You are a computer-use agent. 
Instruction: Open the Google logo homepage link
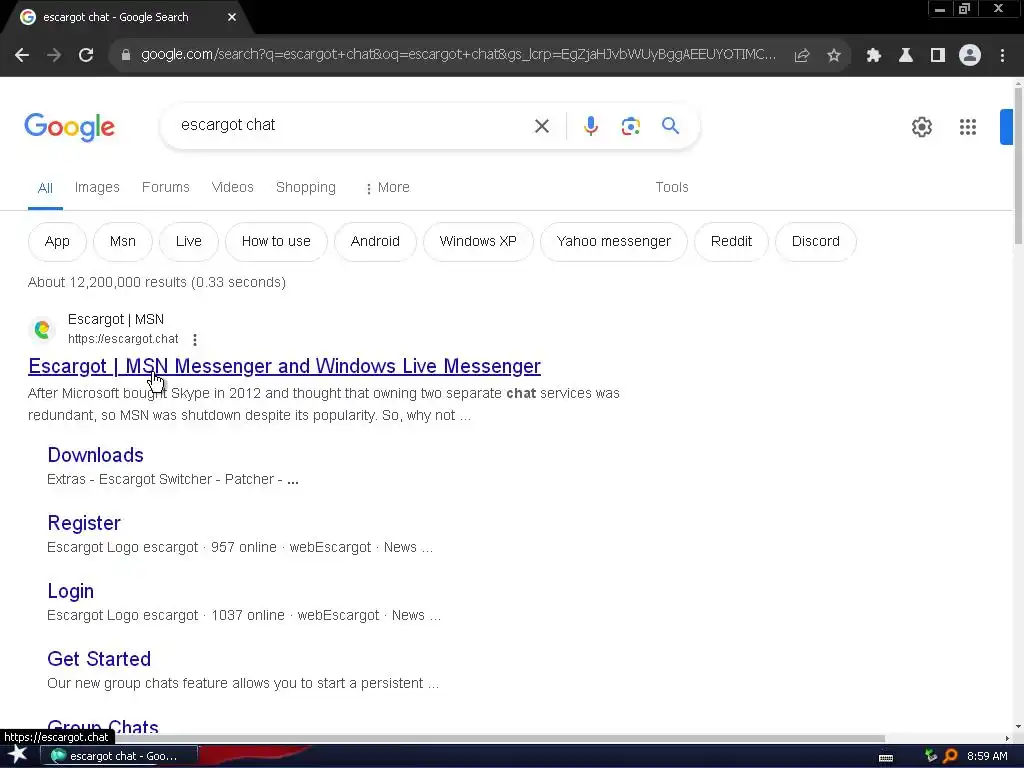pos(70,127)
